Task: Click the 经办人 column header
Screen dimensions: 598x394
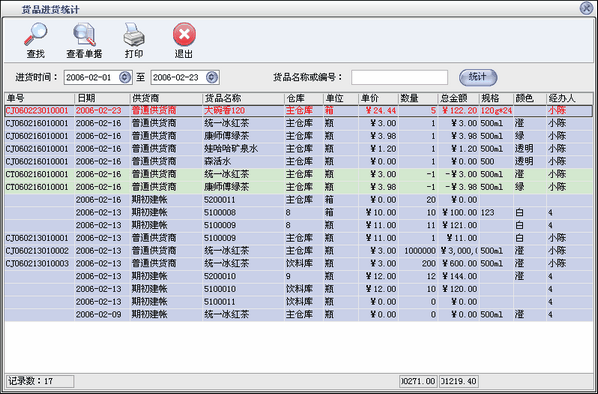Action: click(569, 98)
